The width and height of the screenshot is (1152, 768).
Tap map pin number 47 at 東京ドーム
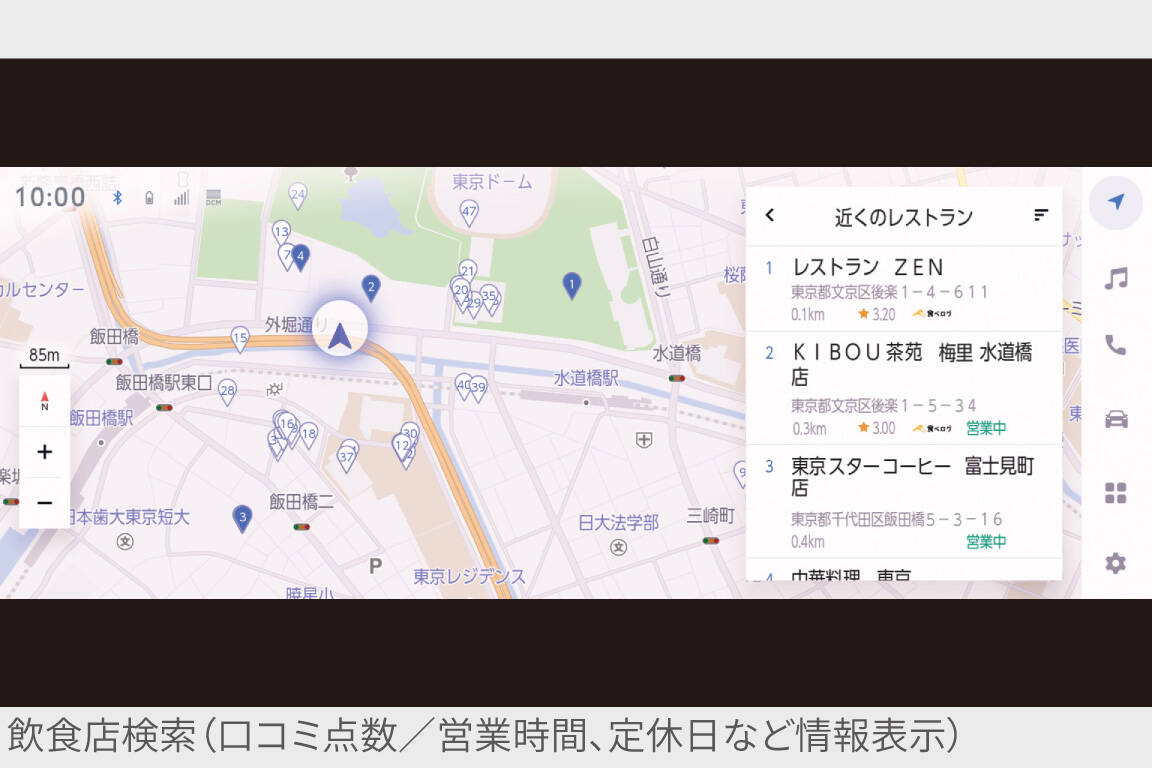pos(469,211)
